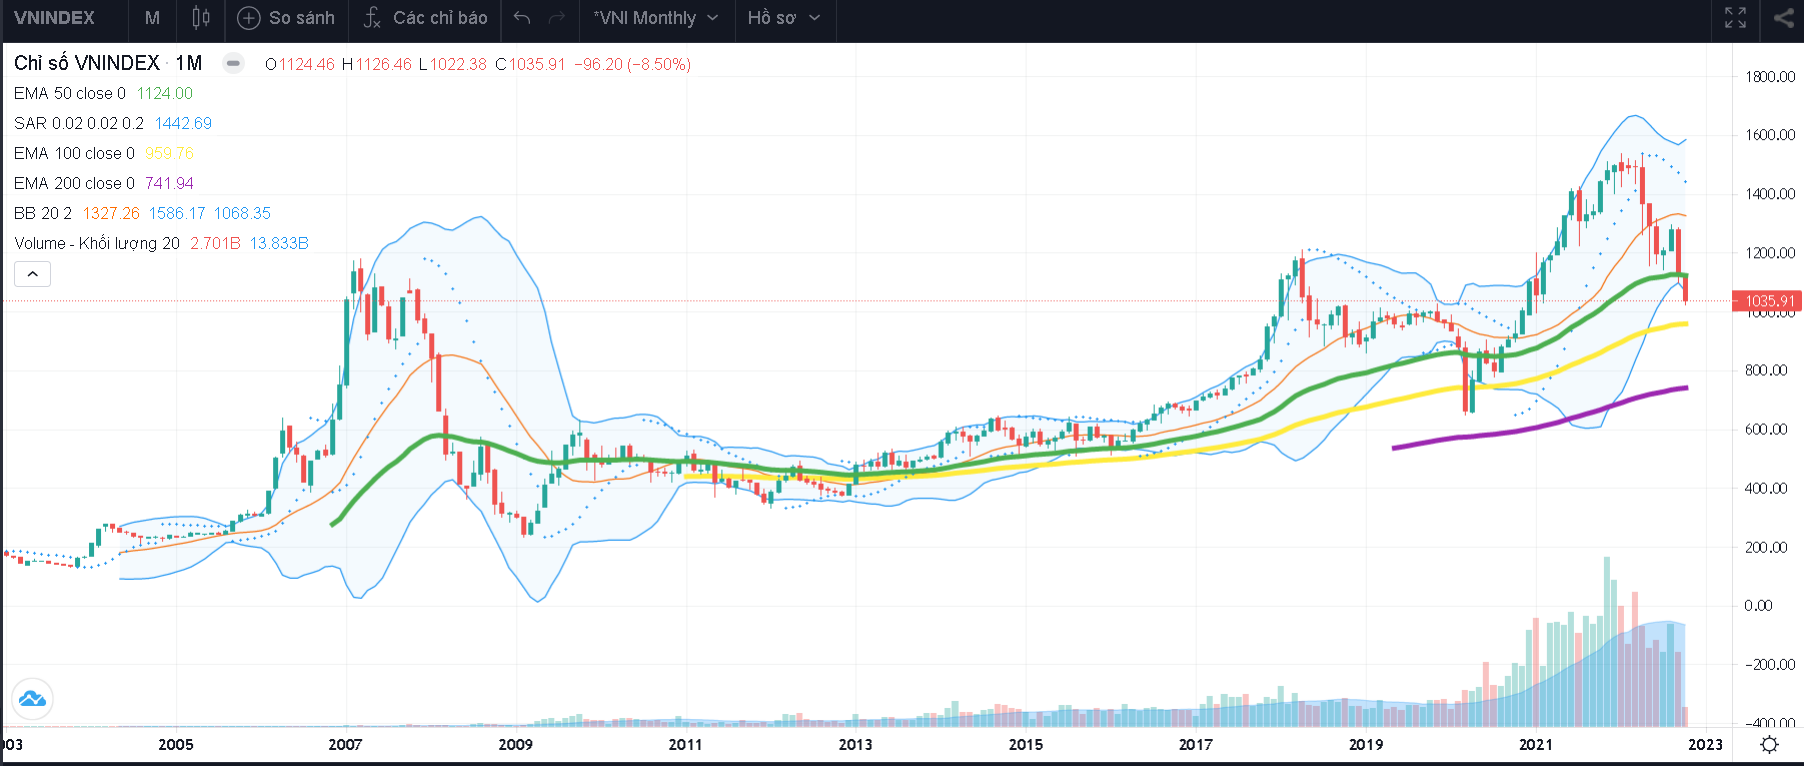Enter fullscreen chart mode
The image size is (1804, 766).
pos(1736,18)
